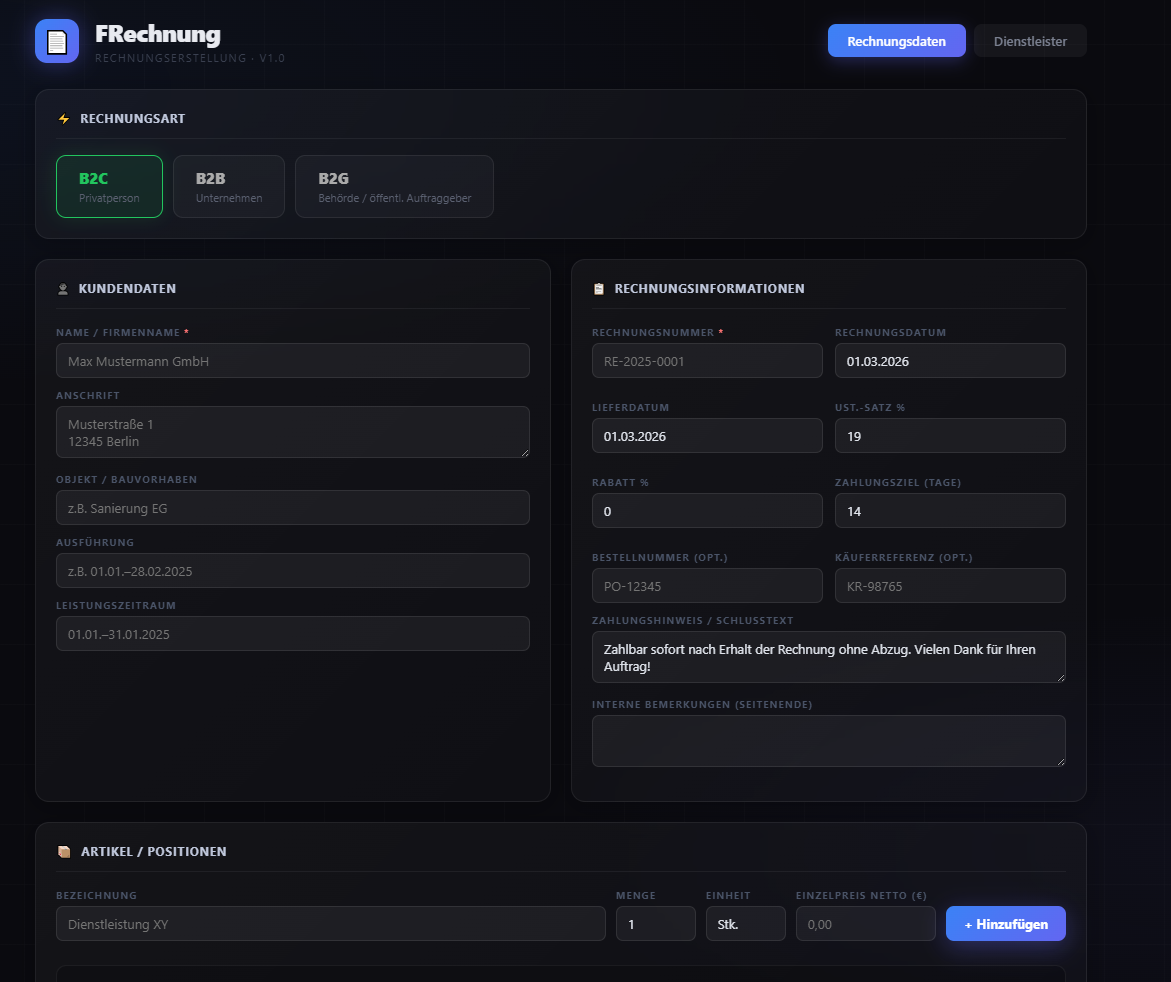Open the Rechnungsdatum date field
This screenshot has height=982, width=1171.
tap(949, 361)
